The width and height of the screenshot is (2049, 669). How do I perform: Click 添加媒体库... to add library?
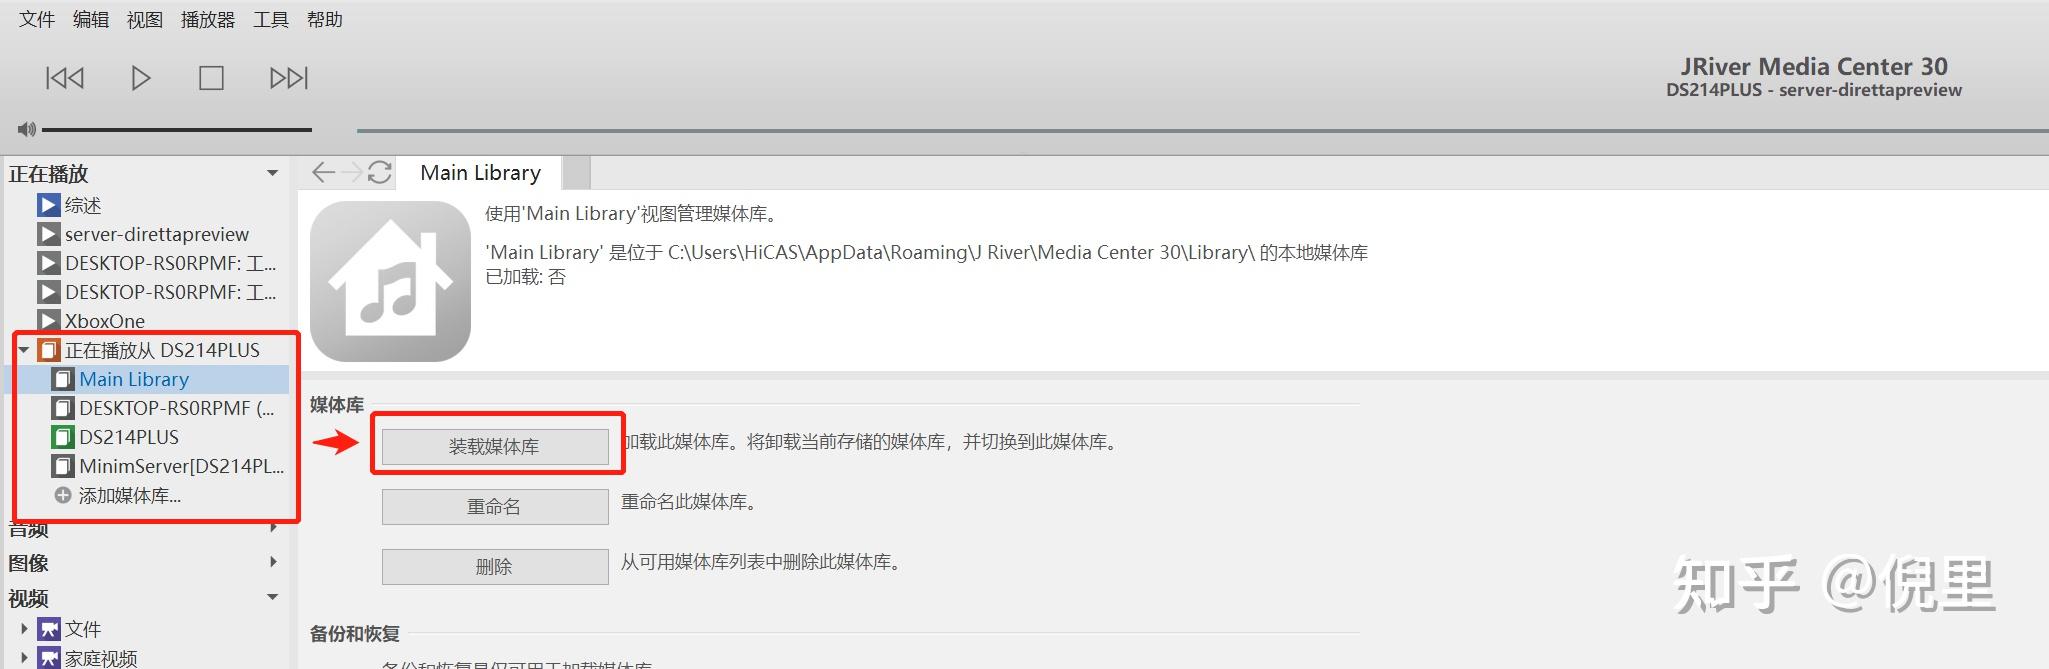[x=130, y=495]
